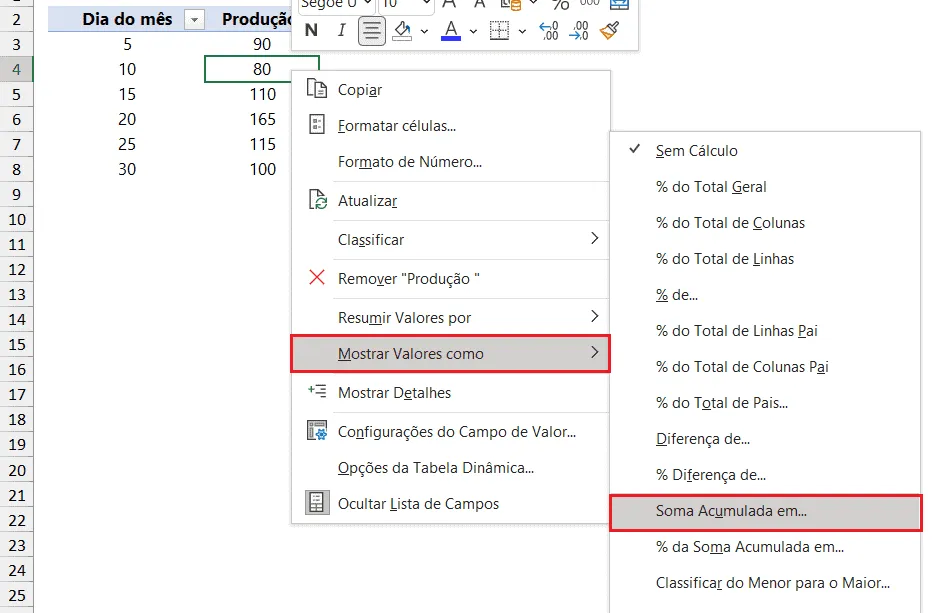936x613 pixels.
Task: Click the borders icon
Action: tap(499, 30)
